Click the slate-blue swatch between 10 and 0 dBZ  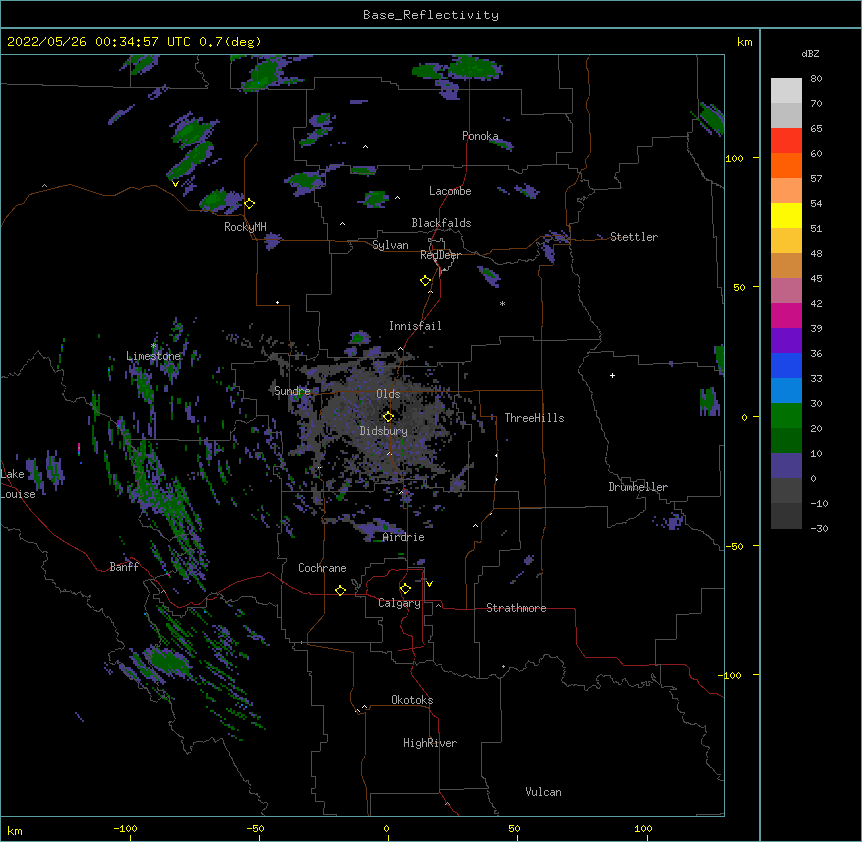pos(786,466)
